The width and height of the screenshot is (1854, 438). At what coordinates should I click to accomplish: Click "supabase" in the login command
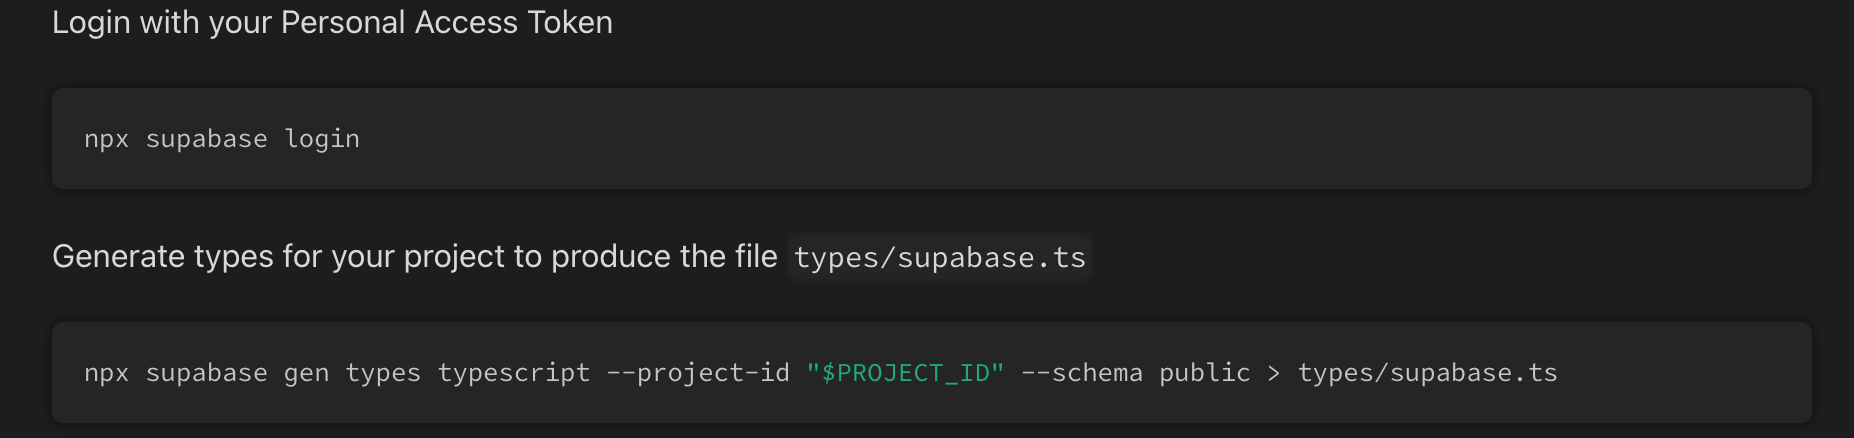207,139
